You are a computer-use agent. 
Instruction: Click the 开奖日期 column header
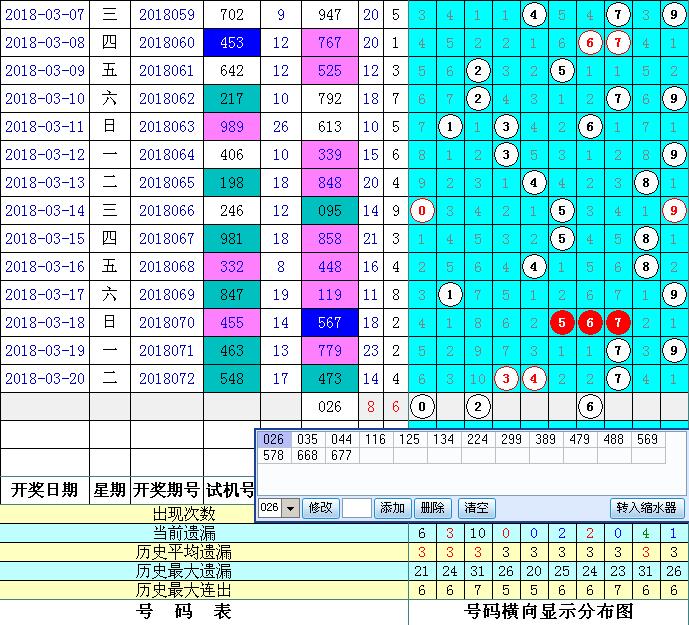tap(44, 490)
